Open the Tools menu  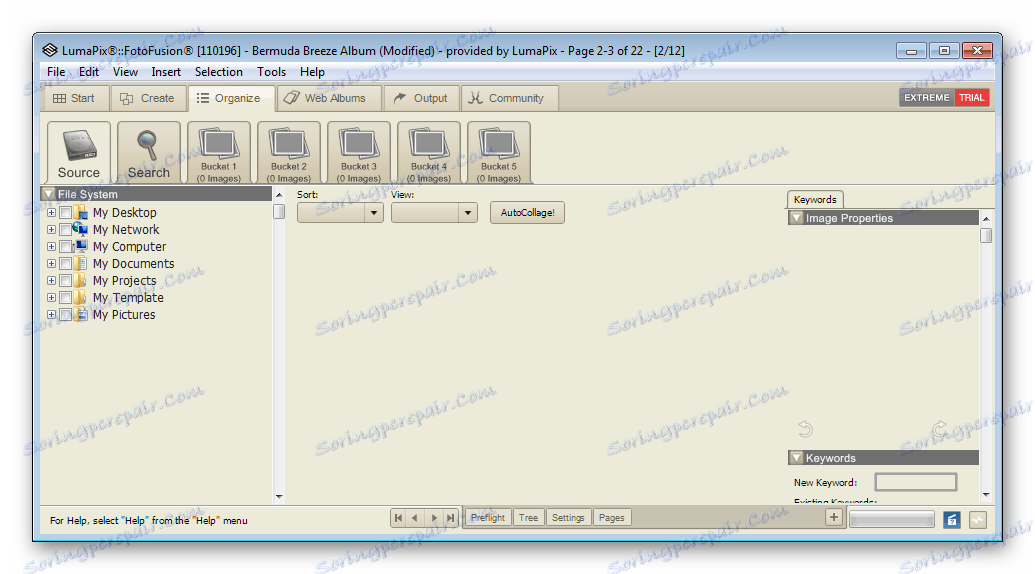(x=271, y=72)
